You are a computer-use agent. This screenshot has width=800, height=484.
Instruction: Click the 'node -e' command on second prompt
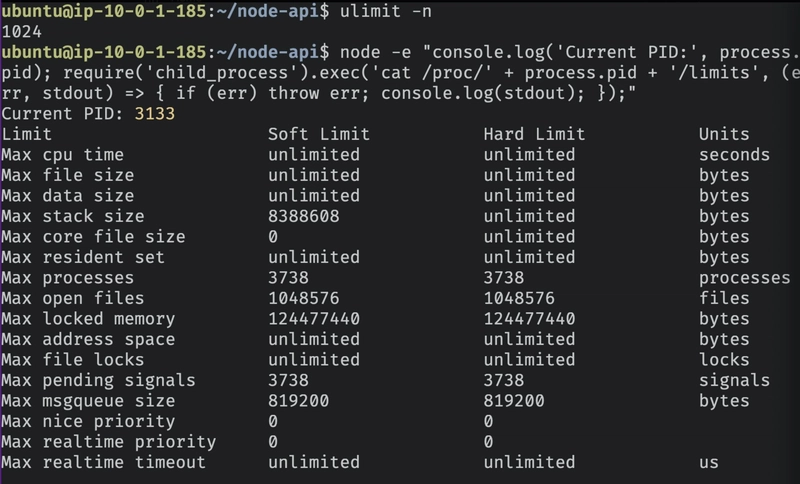tap(376, 52)
